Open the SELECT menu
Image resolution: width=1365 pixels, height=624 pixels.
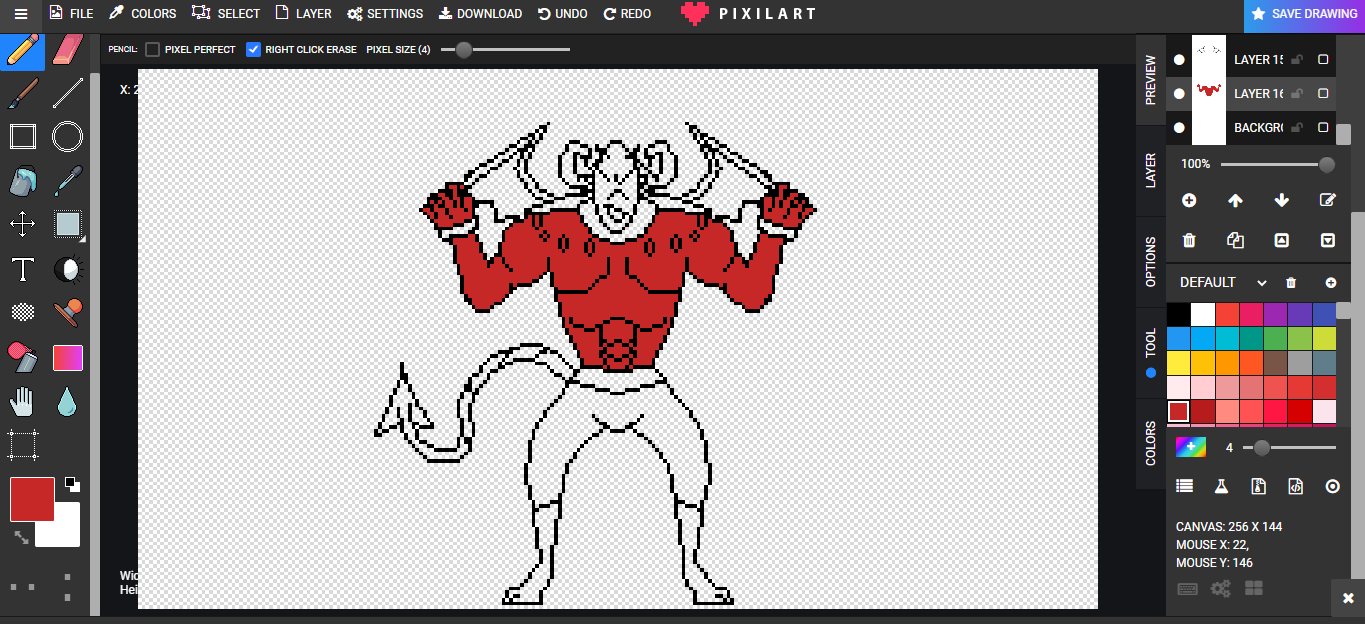[x=226, y=14]
